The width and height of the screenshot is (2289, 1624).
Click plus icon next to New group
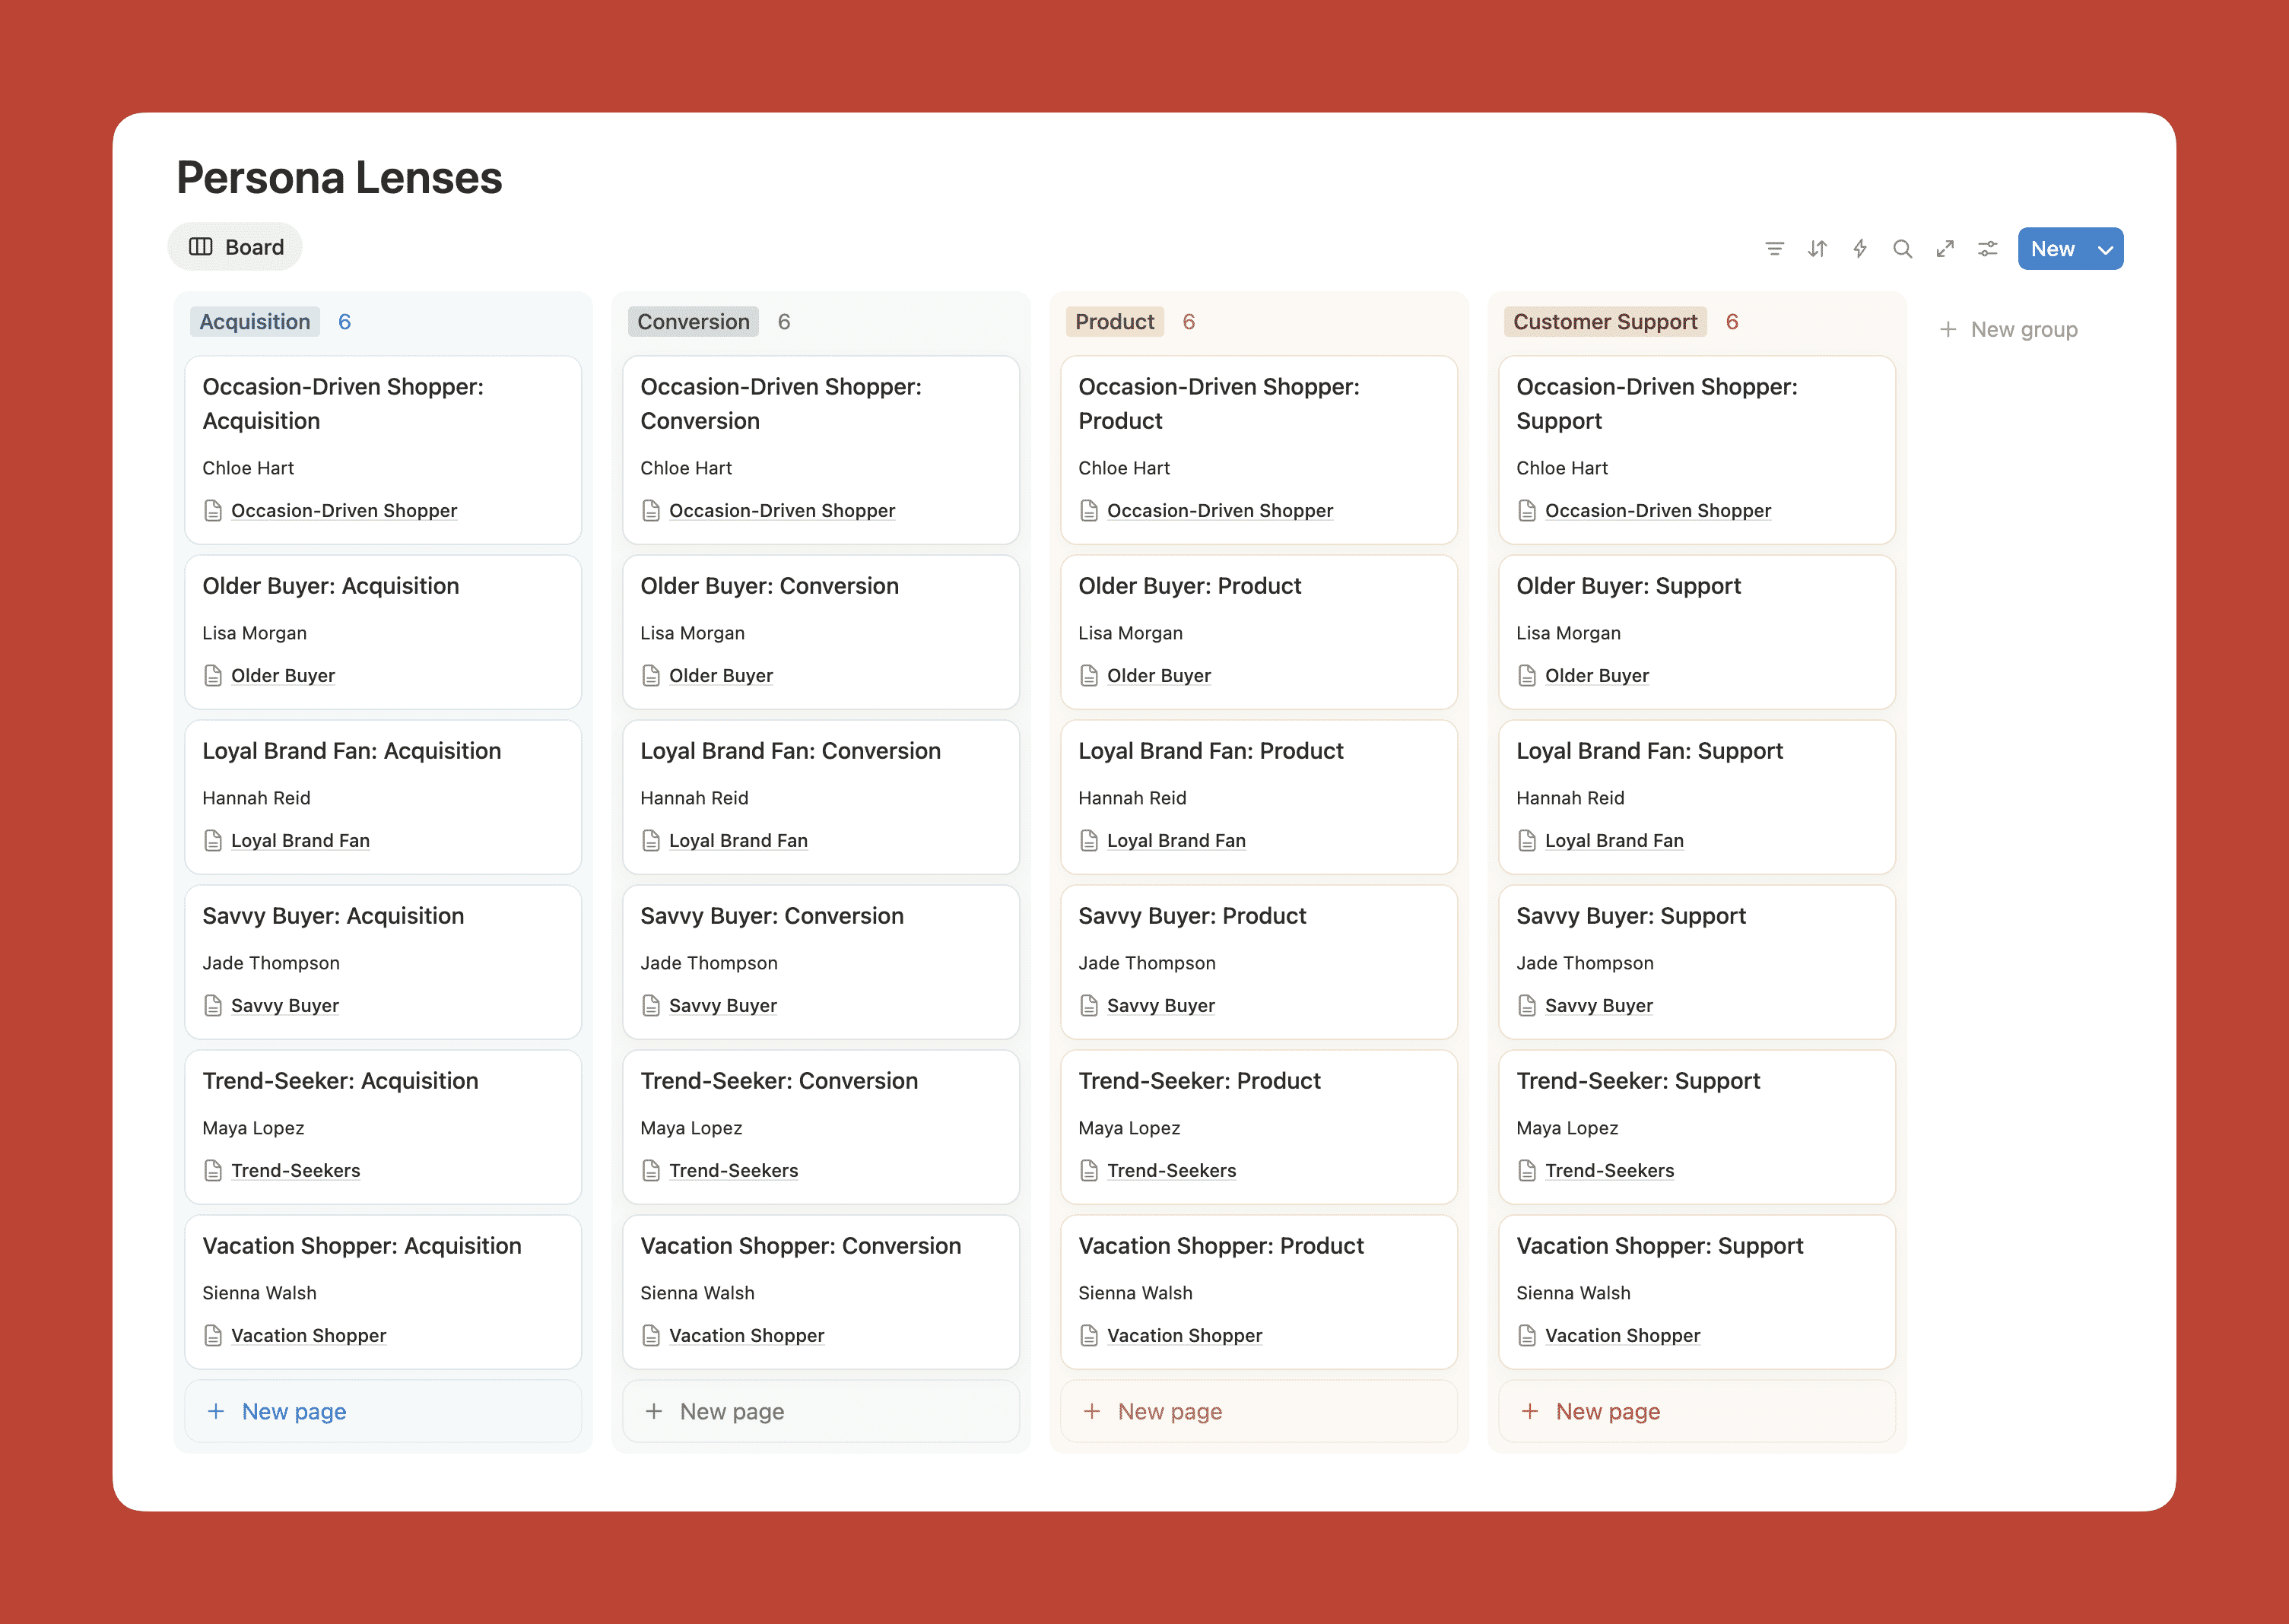point(1948,330)
